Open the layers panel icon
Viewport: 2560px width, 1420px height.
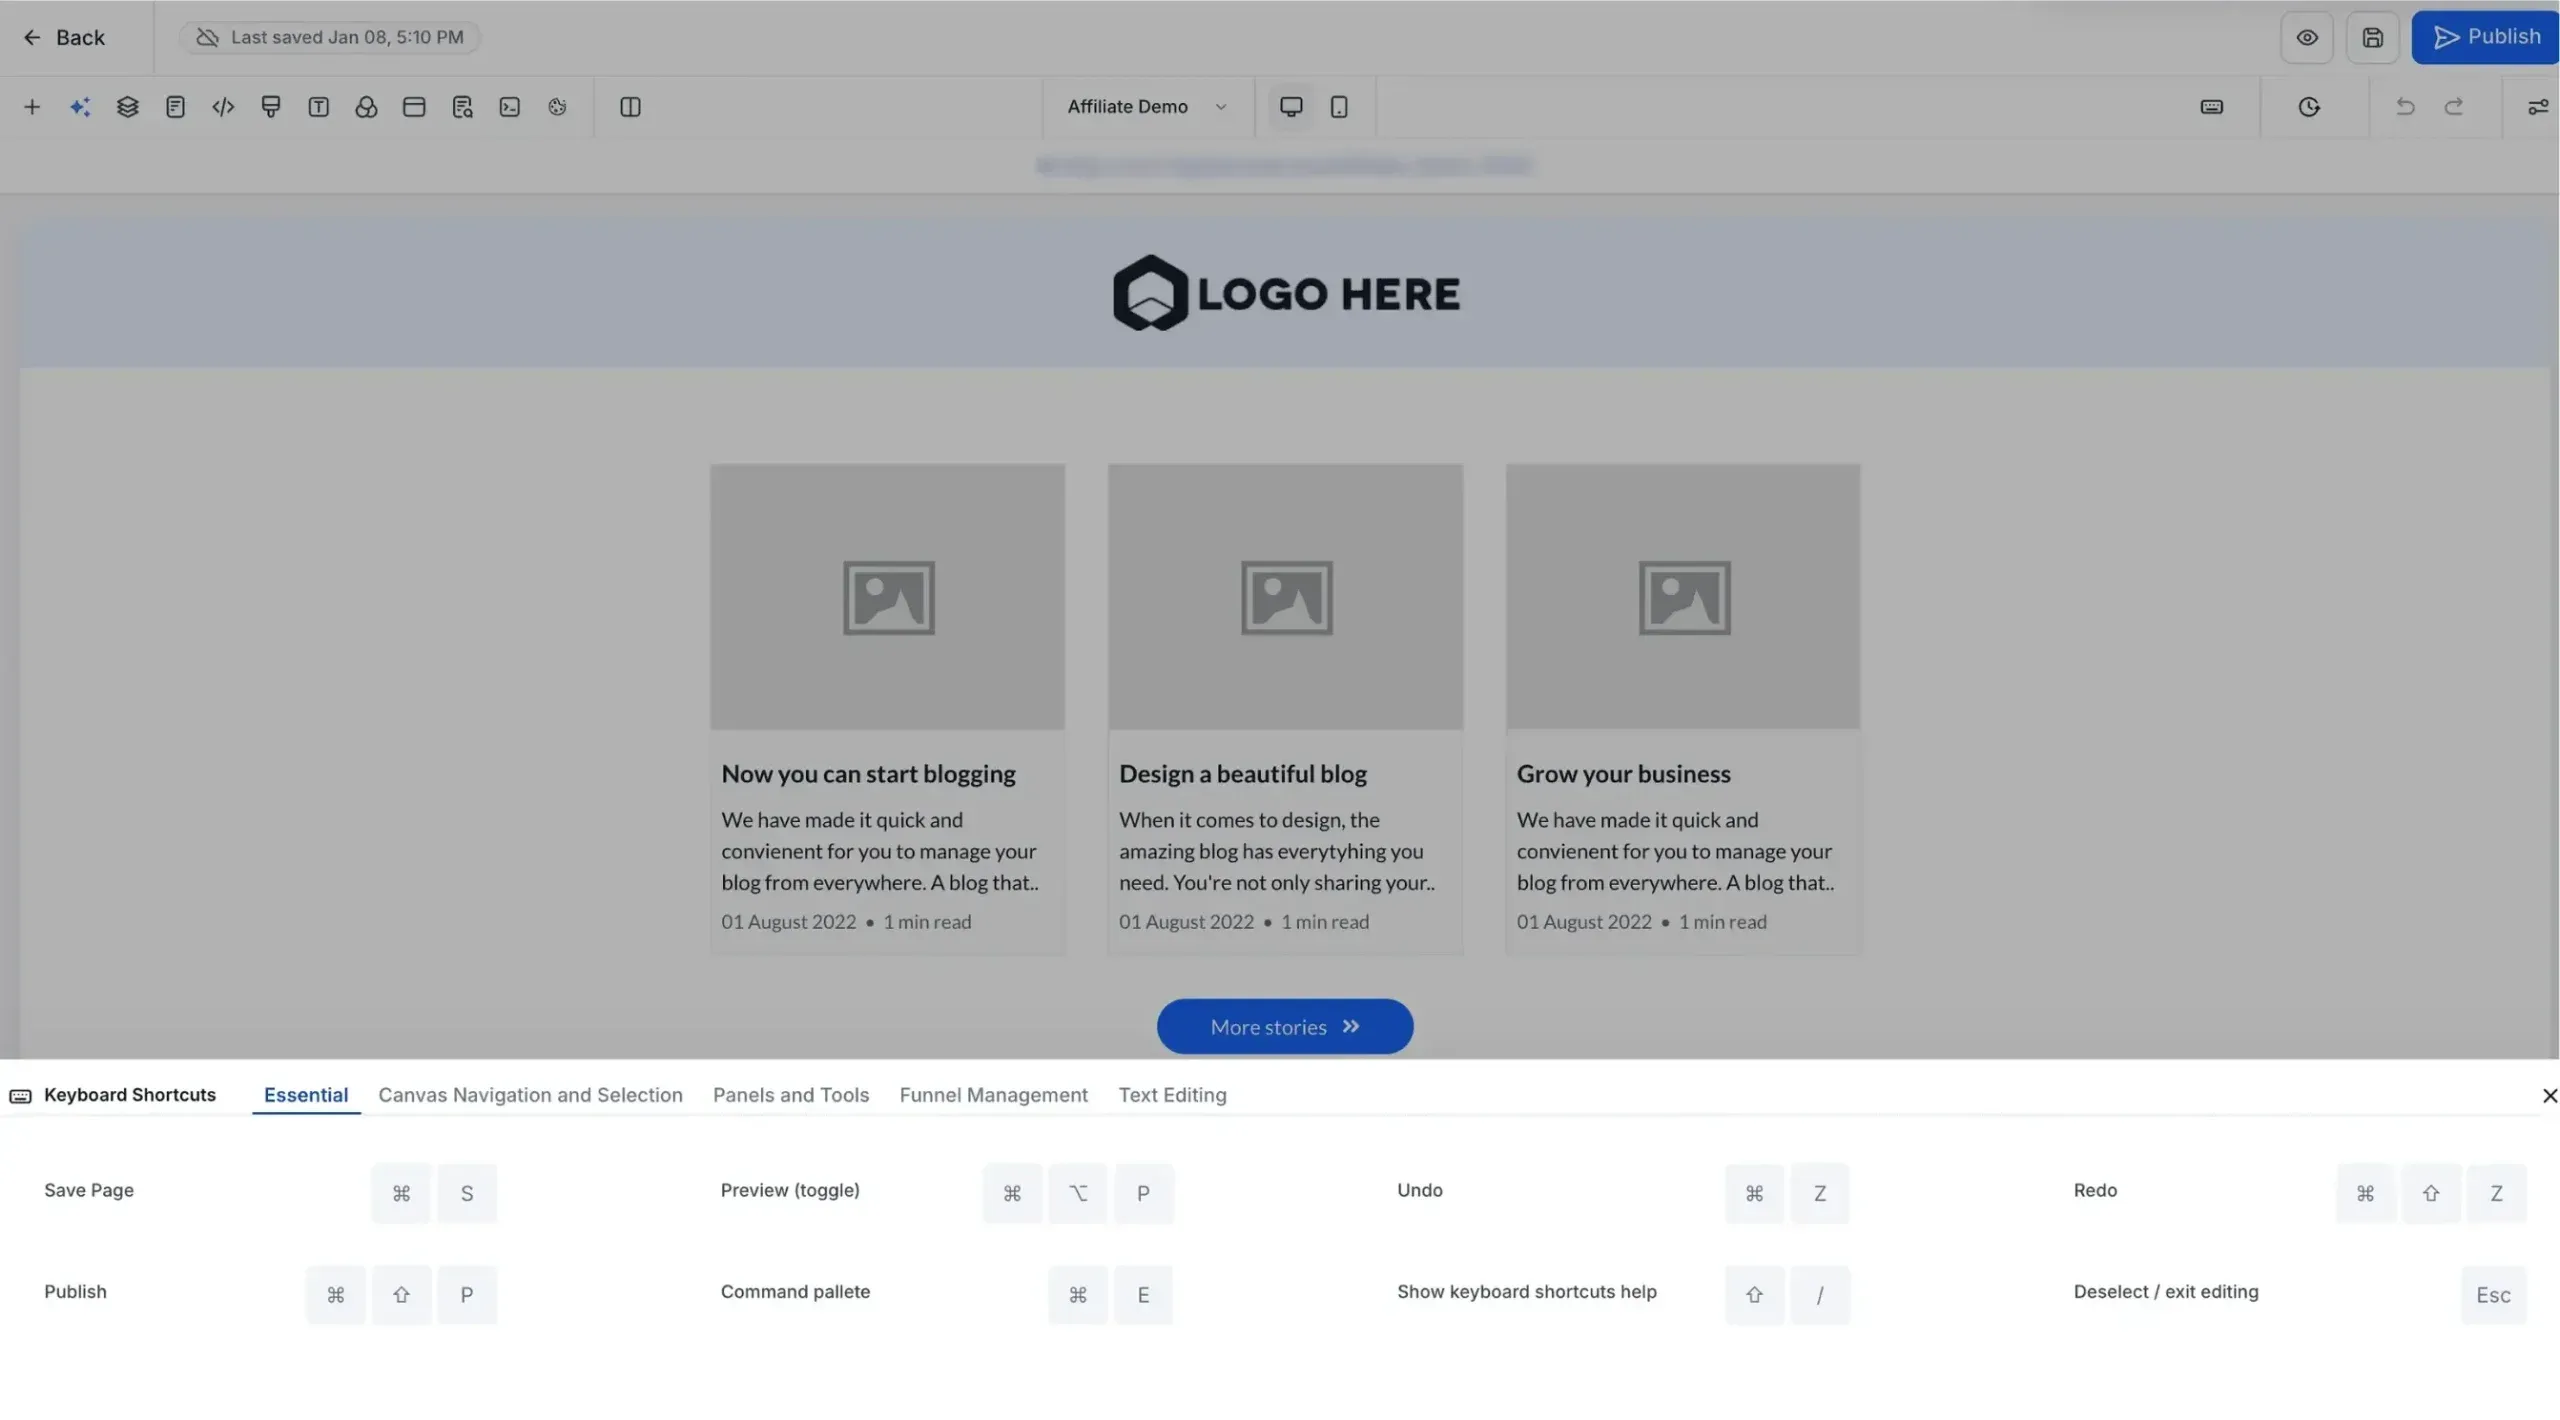pos(127,107)
